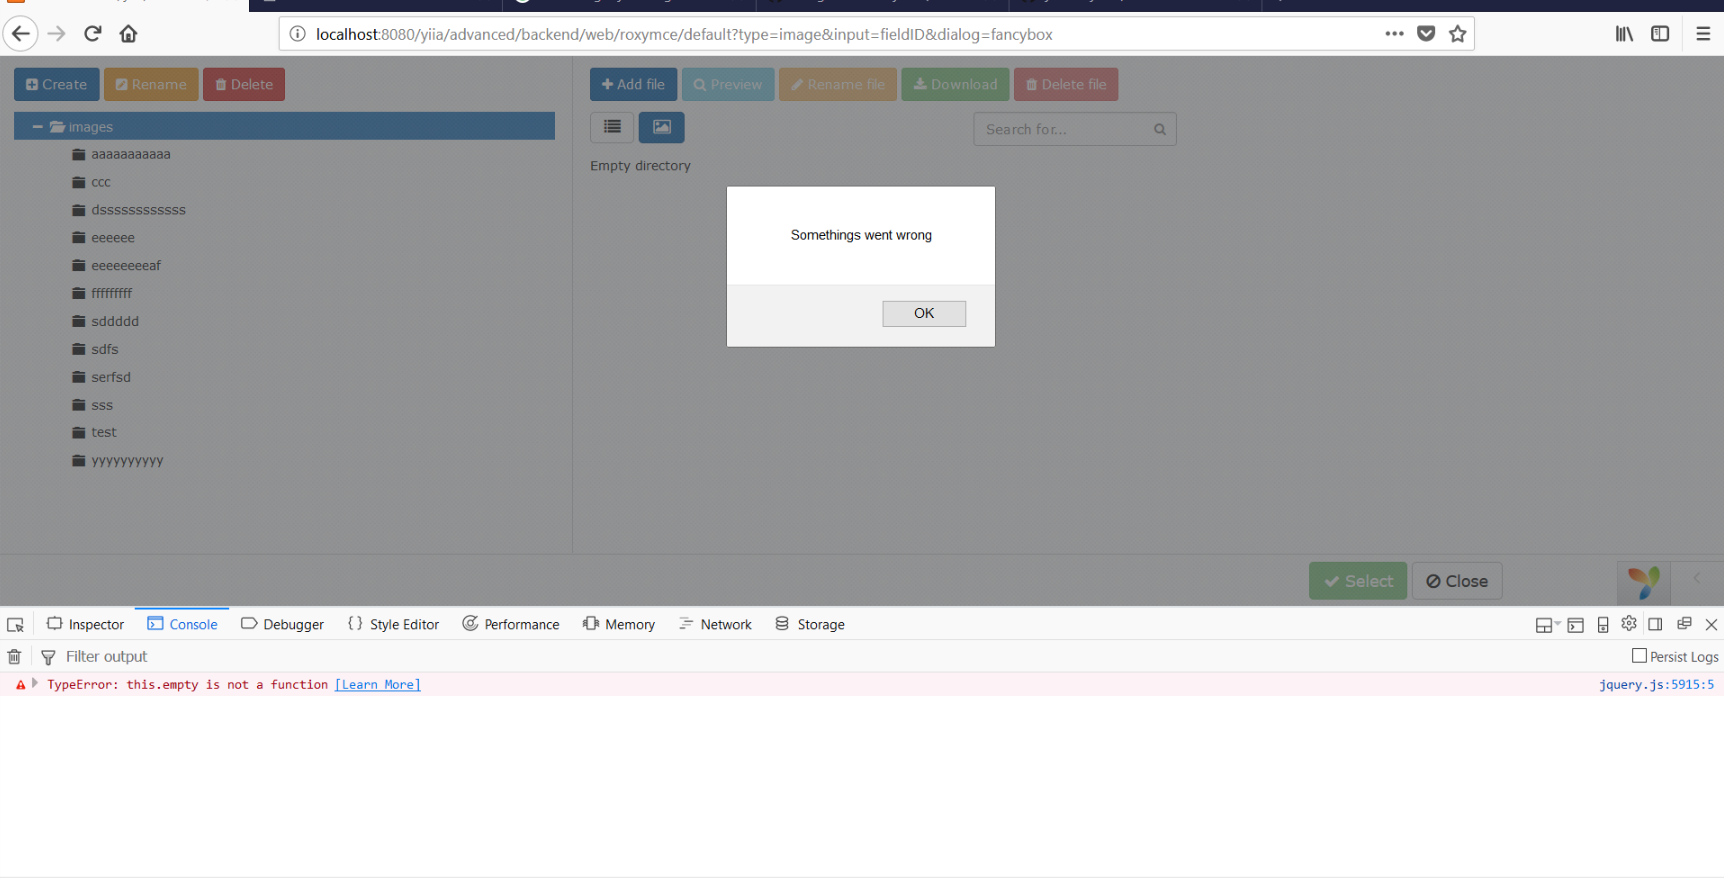Open devtools settings gear icon
1724x882 pixels.
pos(1629,624)
